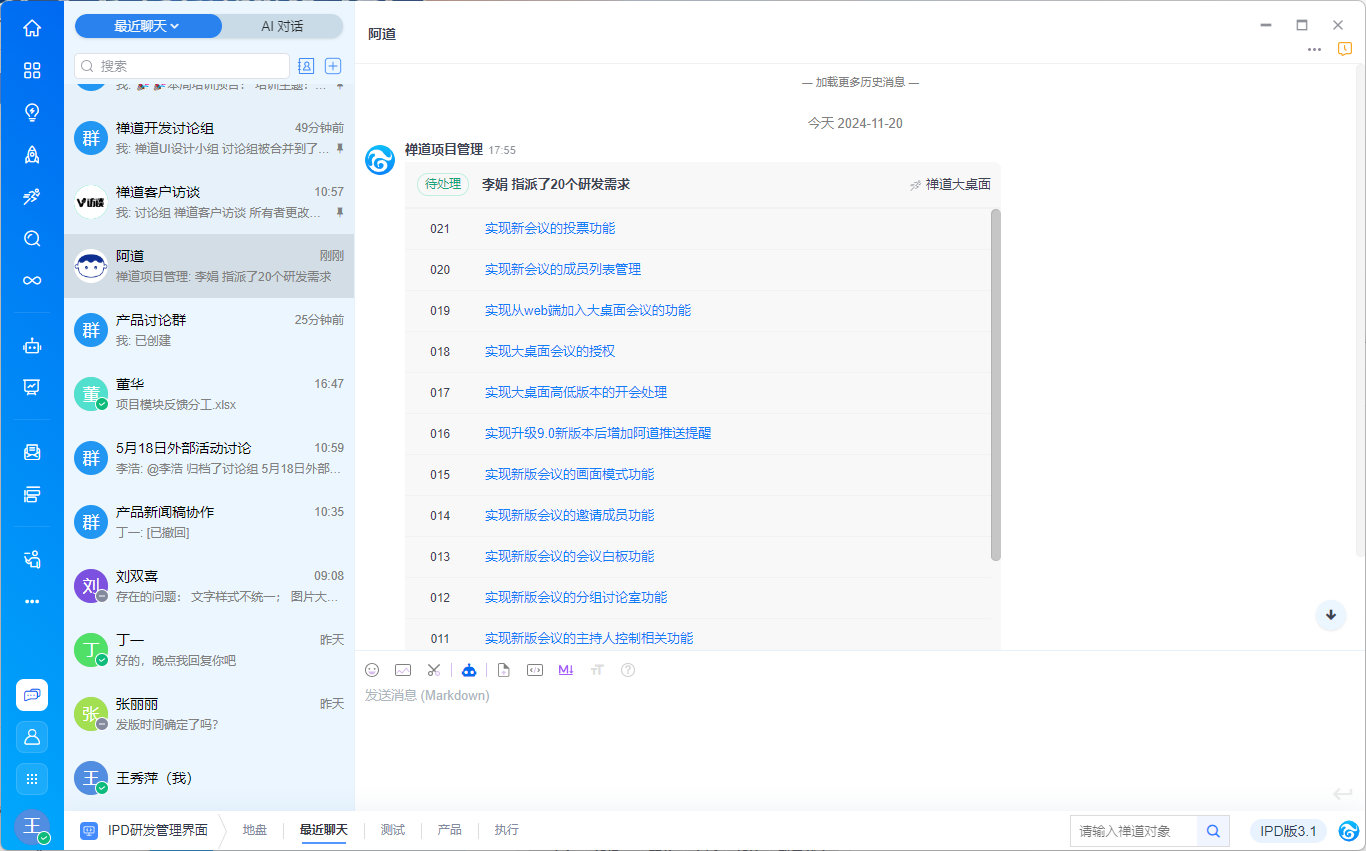Viewport: 1366px width, 851px height.
Task: Insert a code block via code icon
Action: (535, 670)
